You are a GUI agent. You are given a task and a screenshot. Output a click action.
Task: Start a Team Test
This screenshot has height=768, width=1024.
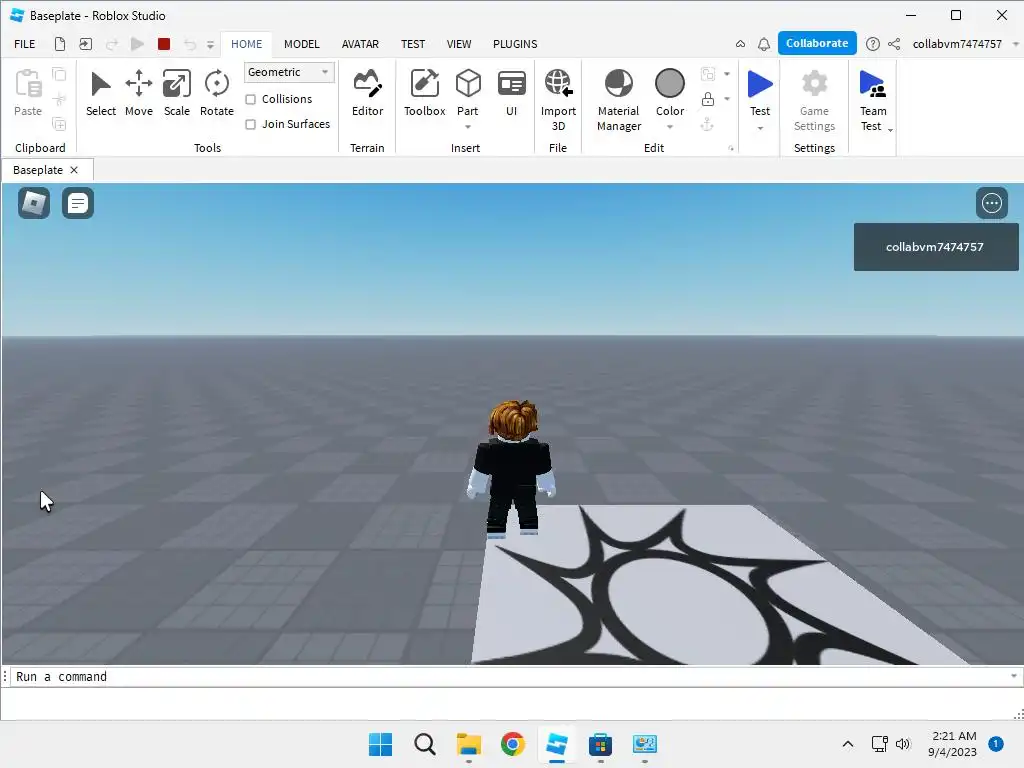(872, 100)
